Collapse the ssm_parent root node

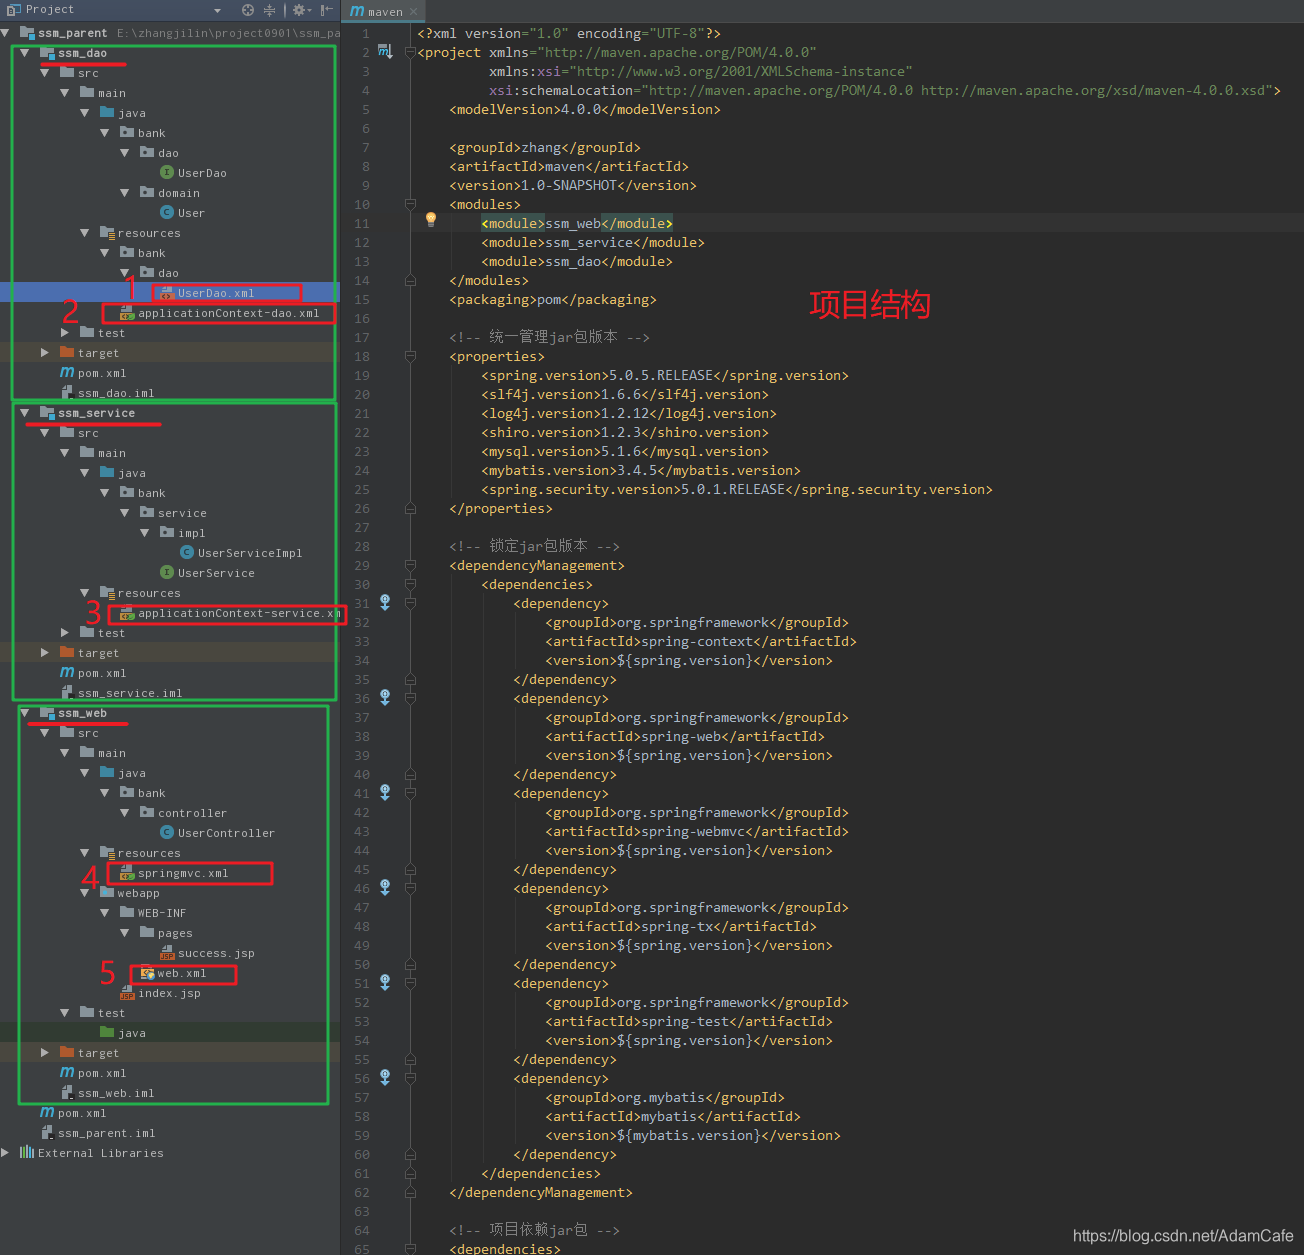[6, 33]
